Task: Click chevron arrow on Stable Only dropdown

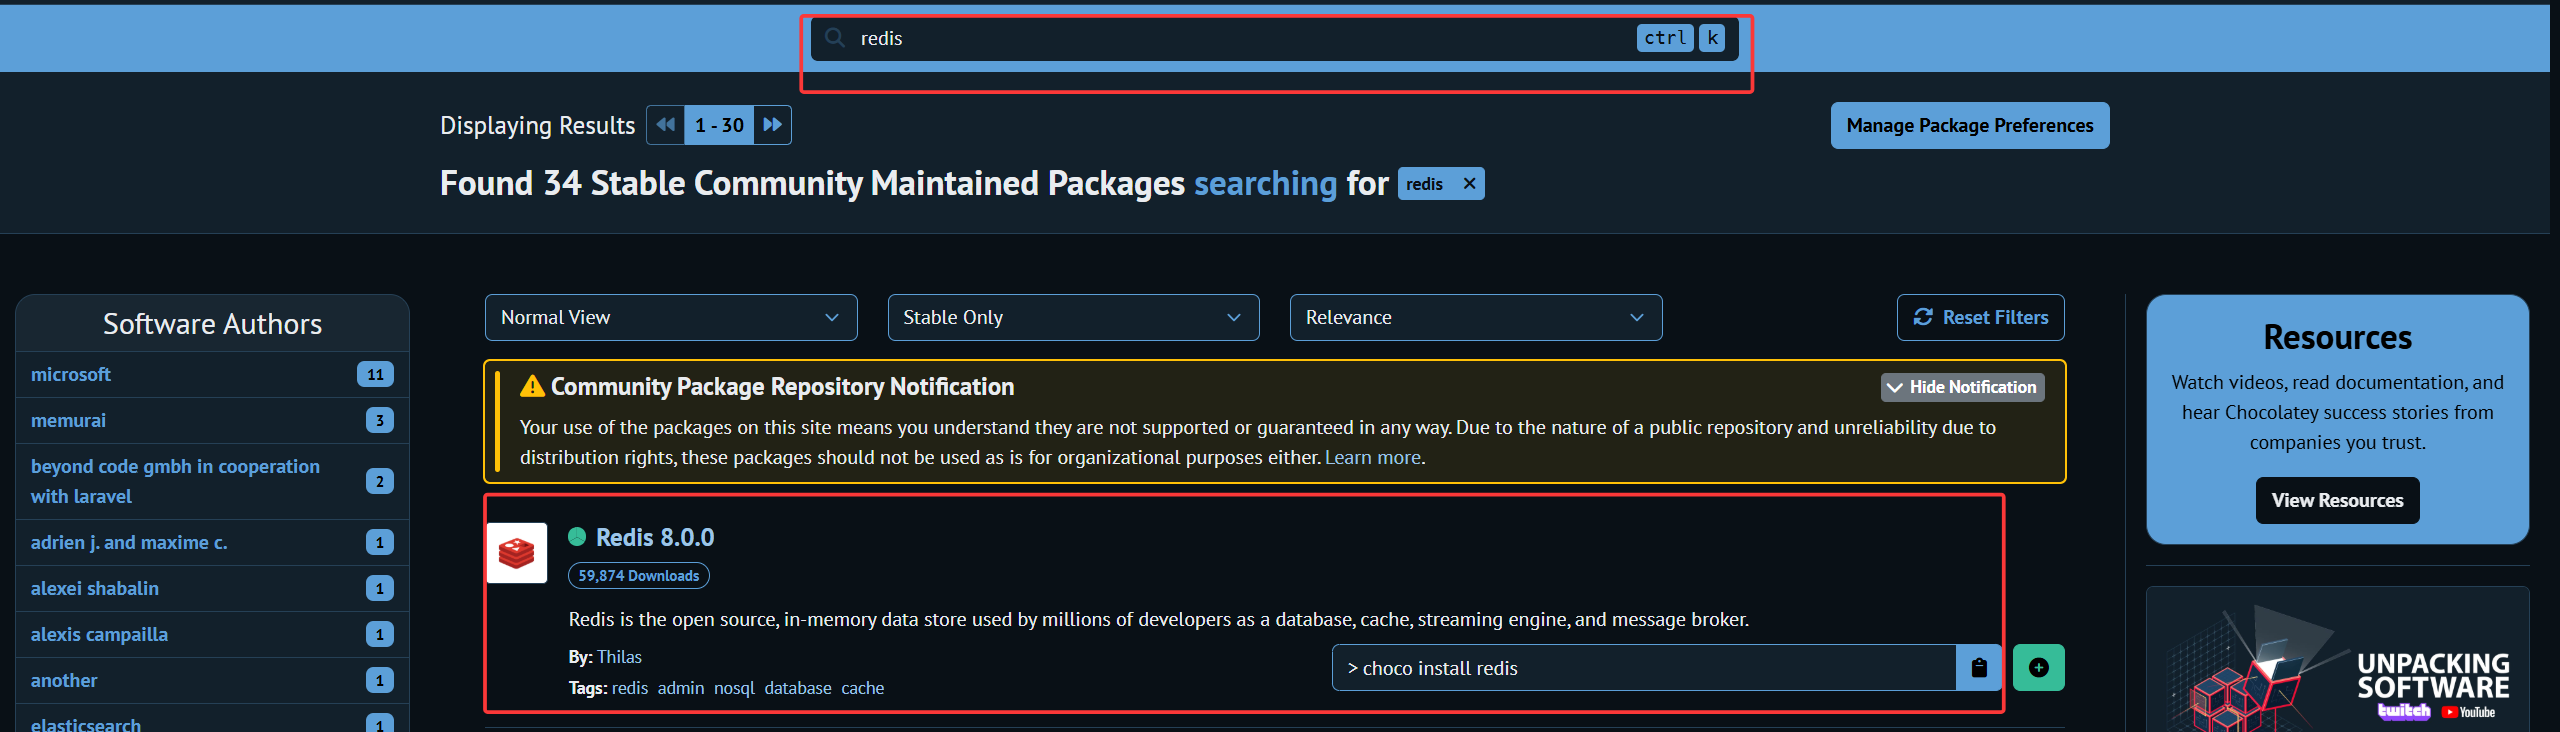Action: click(x=1234, y=318)
